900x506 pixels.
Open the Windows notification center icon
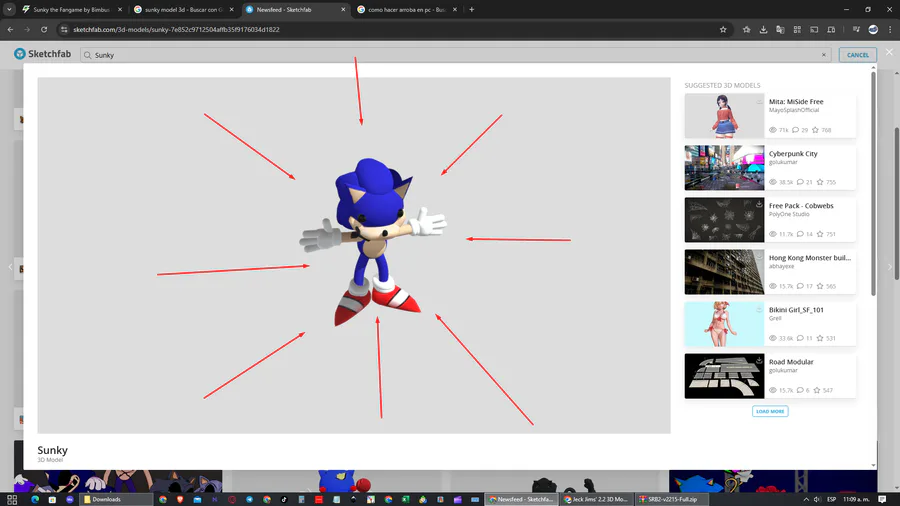882,500
